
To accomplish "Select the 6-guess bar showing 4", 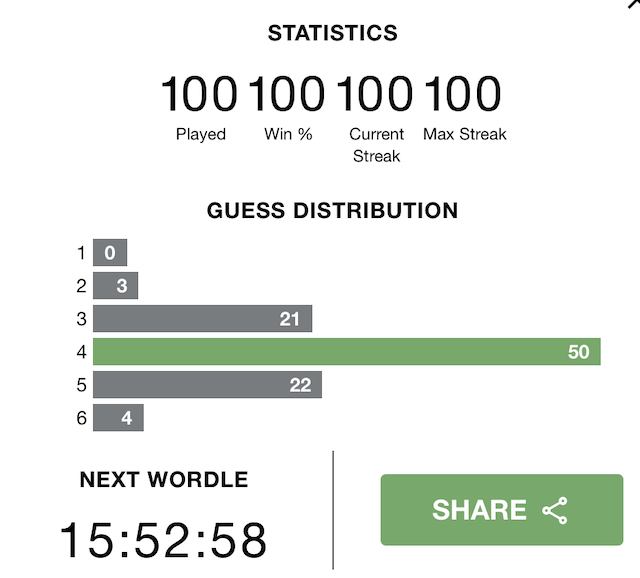I will tap(118, 418).
